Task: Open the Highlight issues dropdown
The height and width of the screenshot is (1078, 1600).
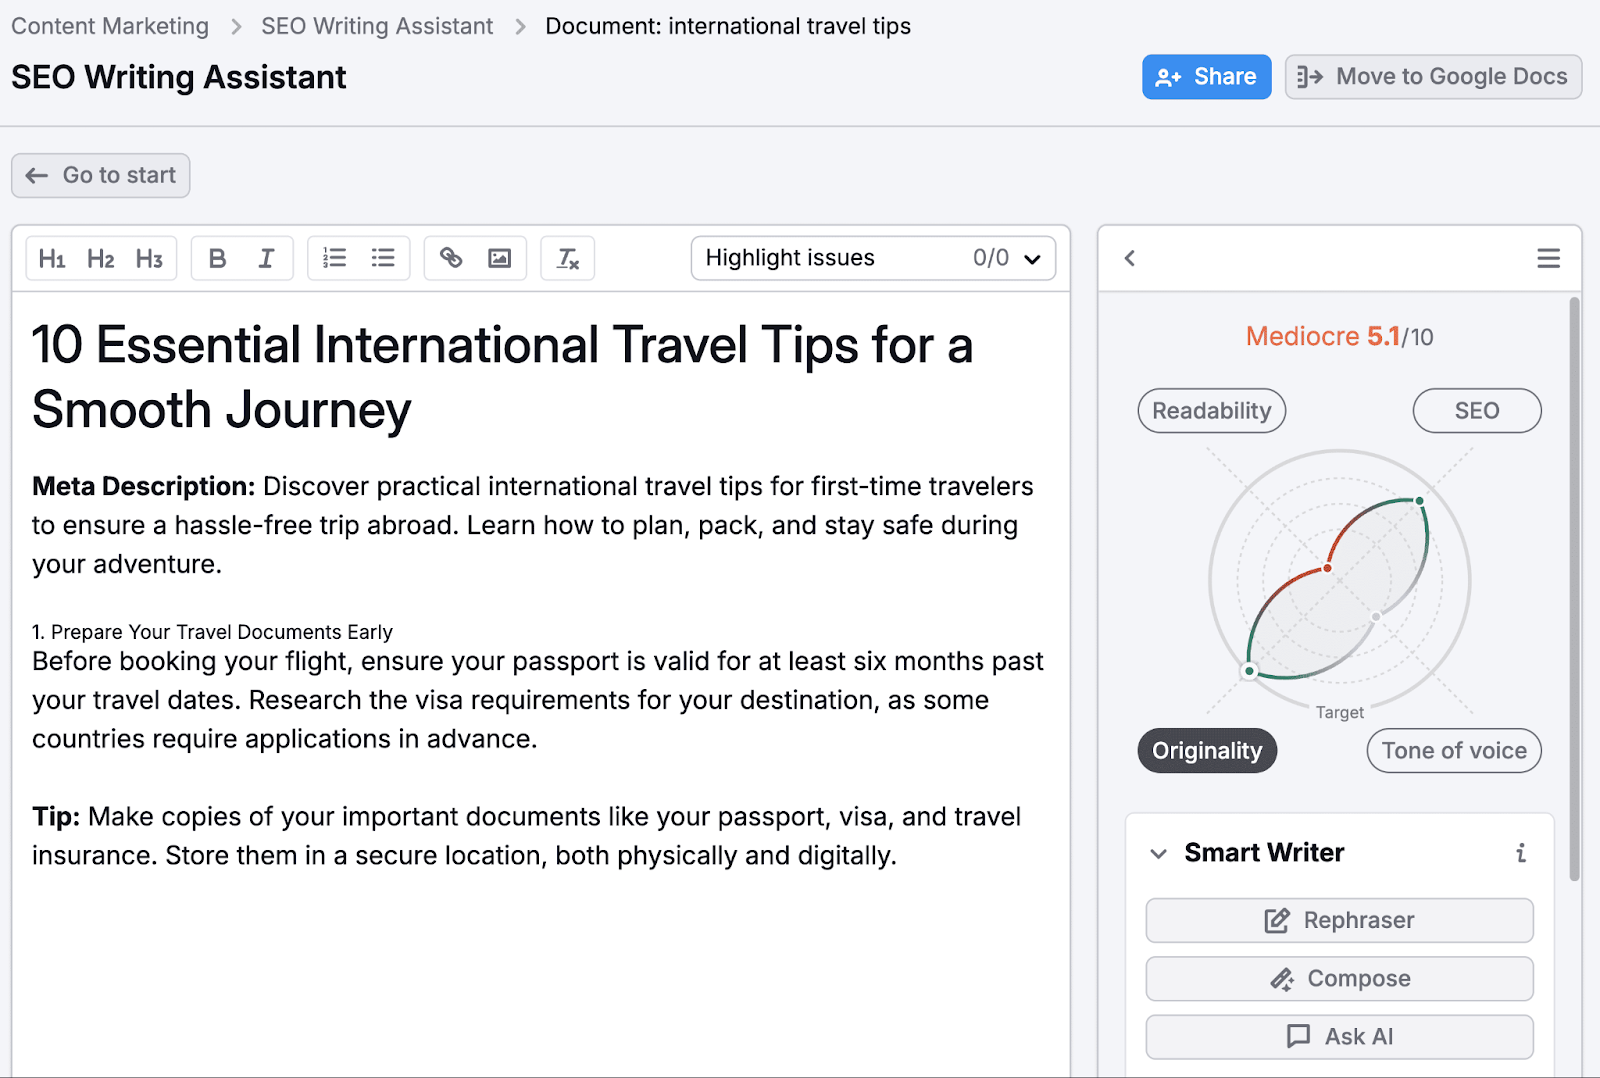Action: point(873,258)
